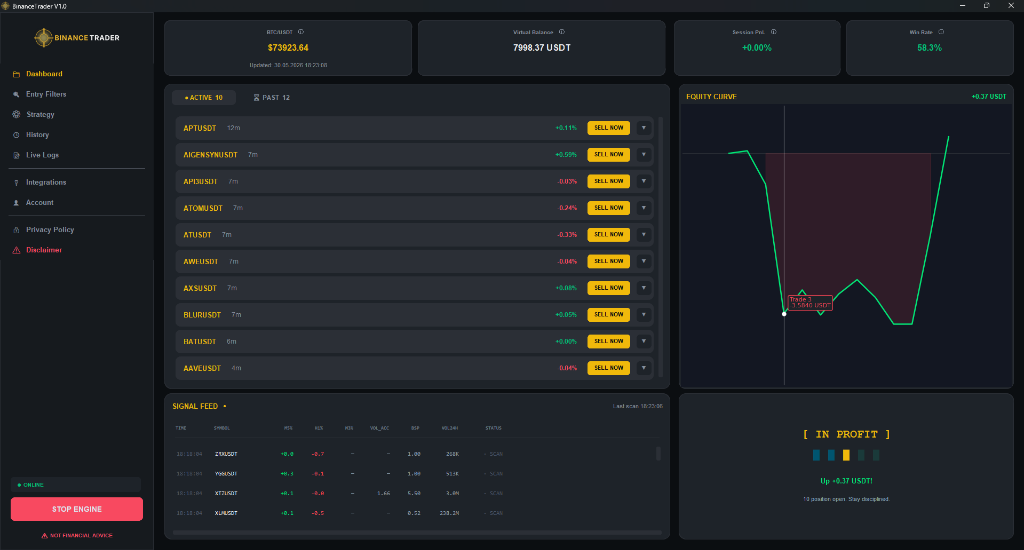Click the green online status dot
This screenshot has width=1024, height=550.
click(19, 485)
